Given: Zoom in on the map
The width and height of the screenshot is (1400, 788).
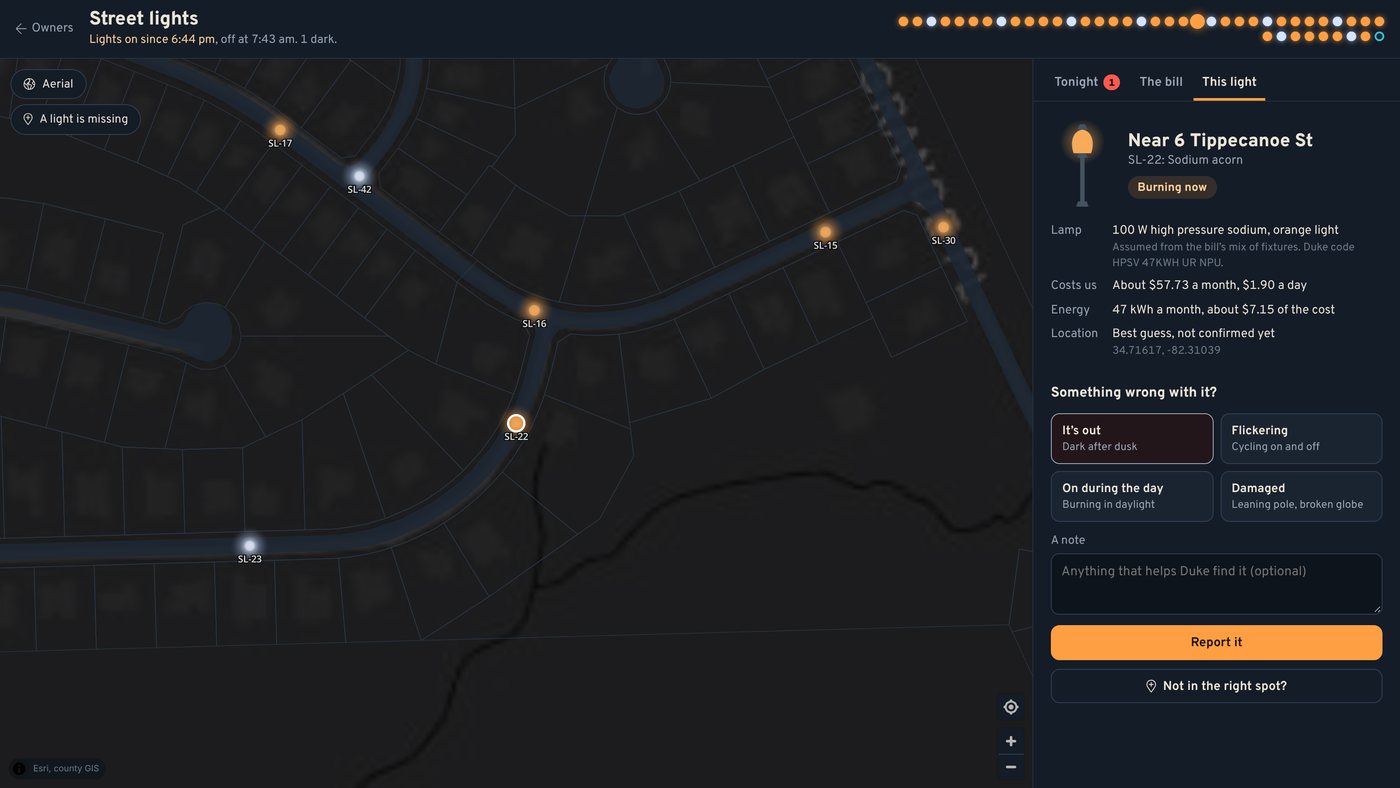Looking at the screenshot, I should pos(1011,741).
